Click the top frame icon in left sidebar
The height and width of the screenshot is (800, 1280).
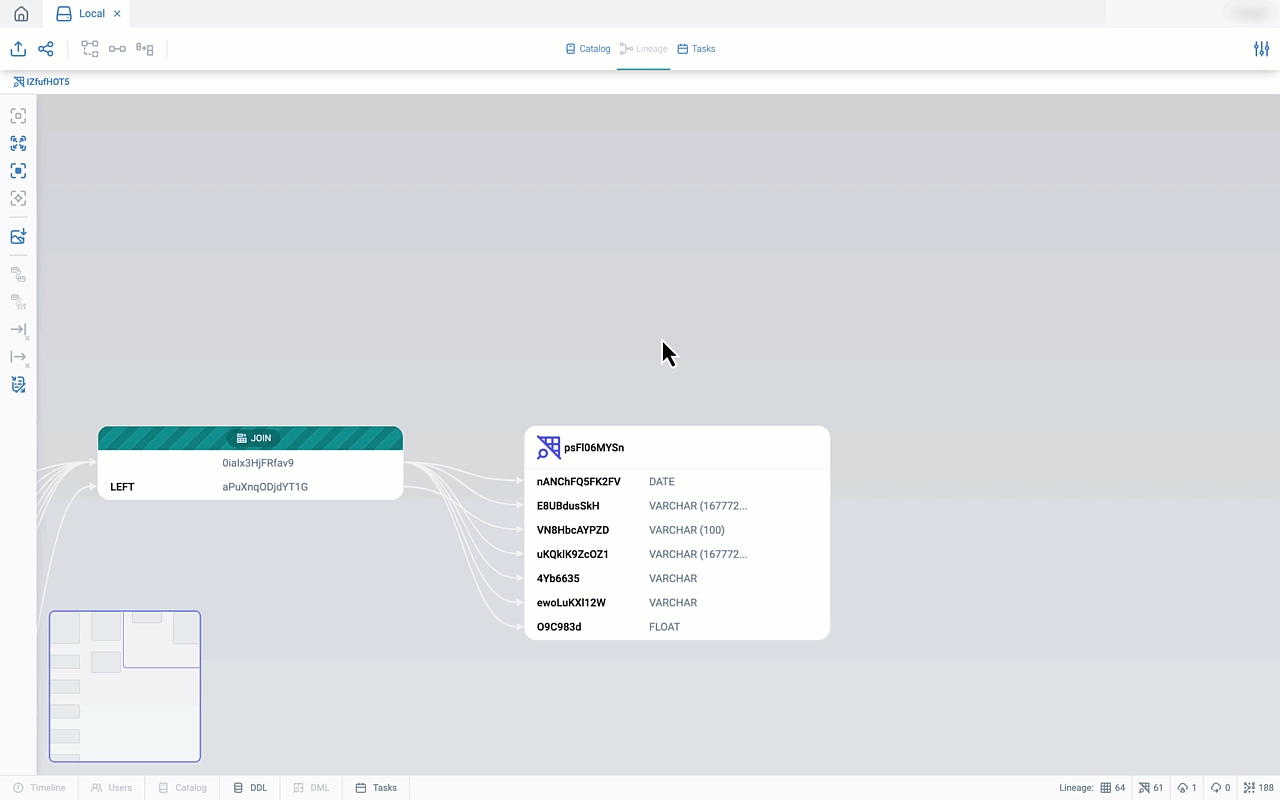[18, 116]
